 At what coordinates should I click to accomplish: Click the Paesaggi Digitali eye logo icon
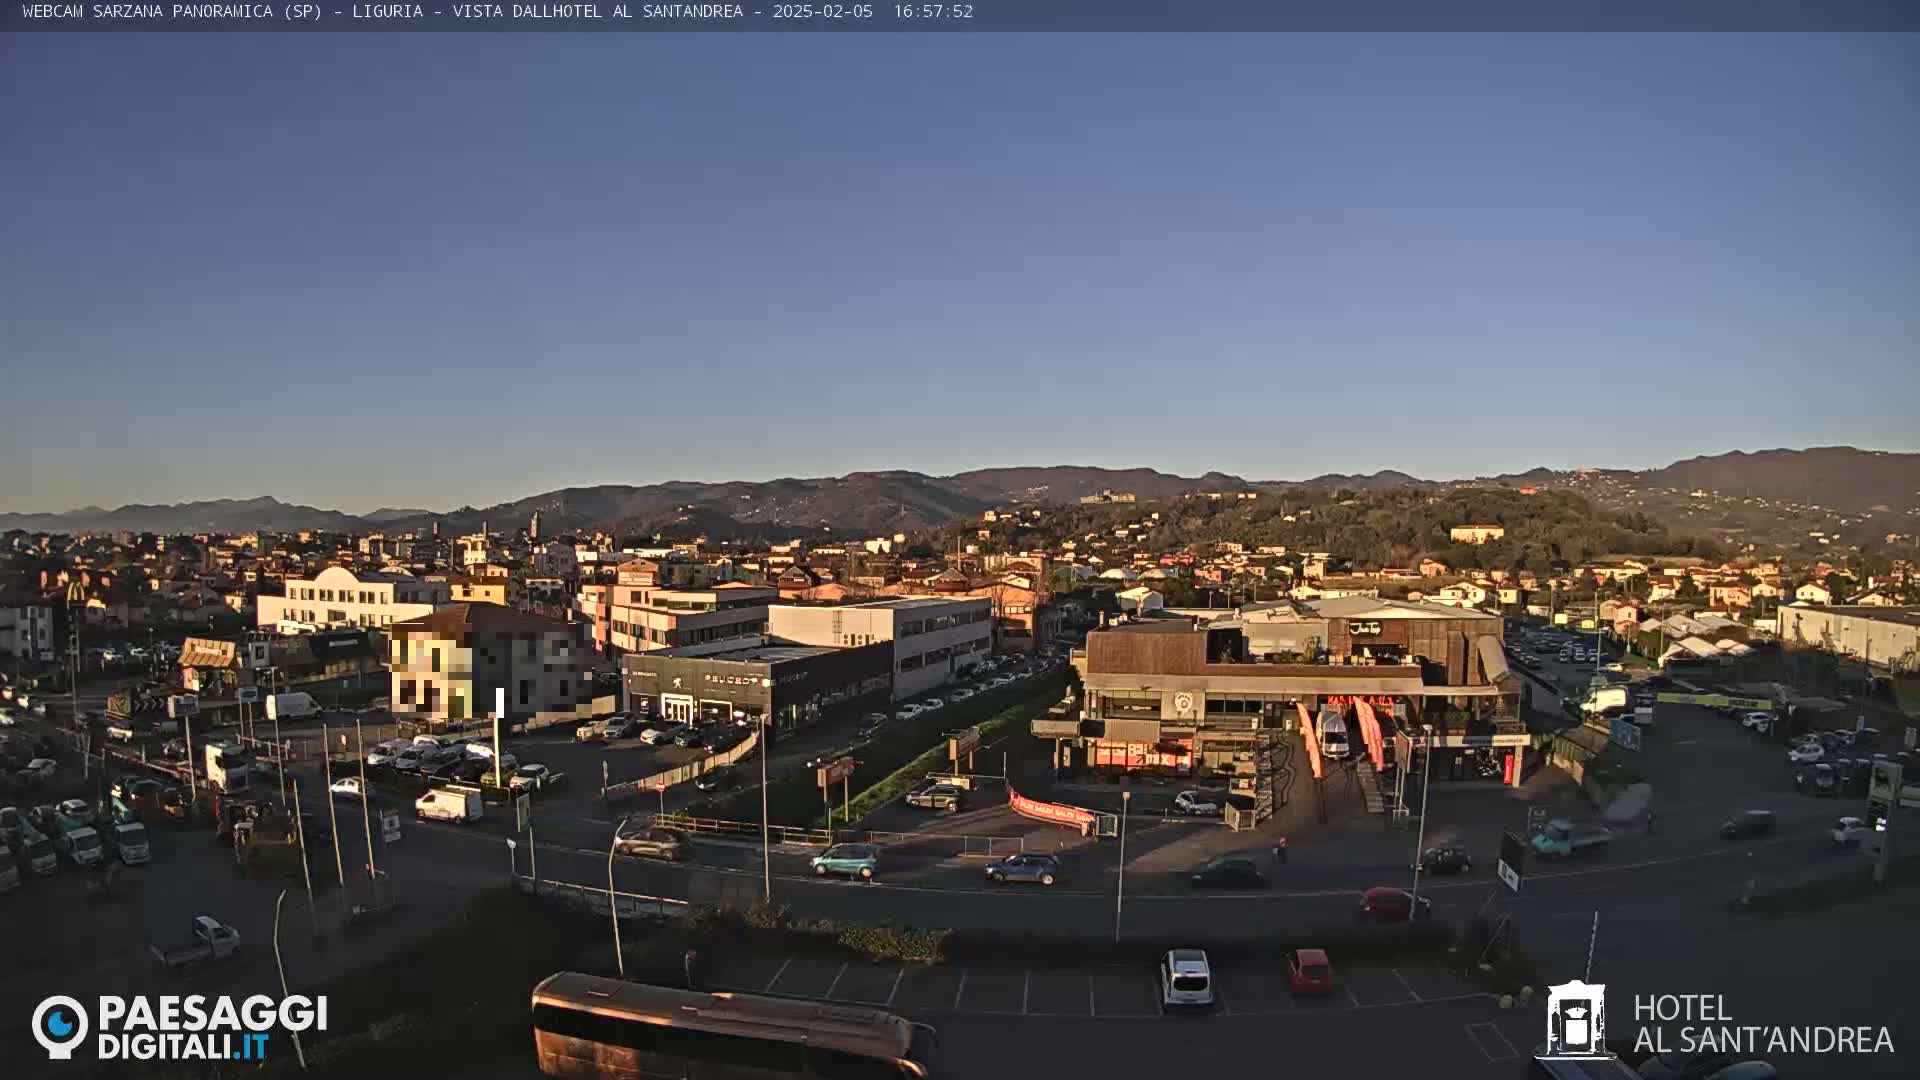point(59,1025)
